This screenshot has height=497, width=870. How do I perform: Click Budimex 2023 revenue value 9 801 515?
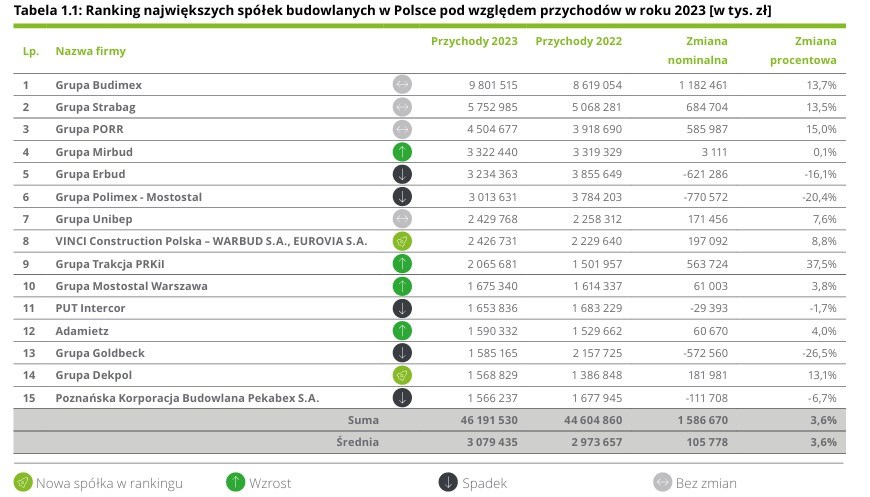click(x=493, y=85)
